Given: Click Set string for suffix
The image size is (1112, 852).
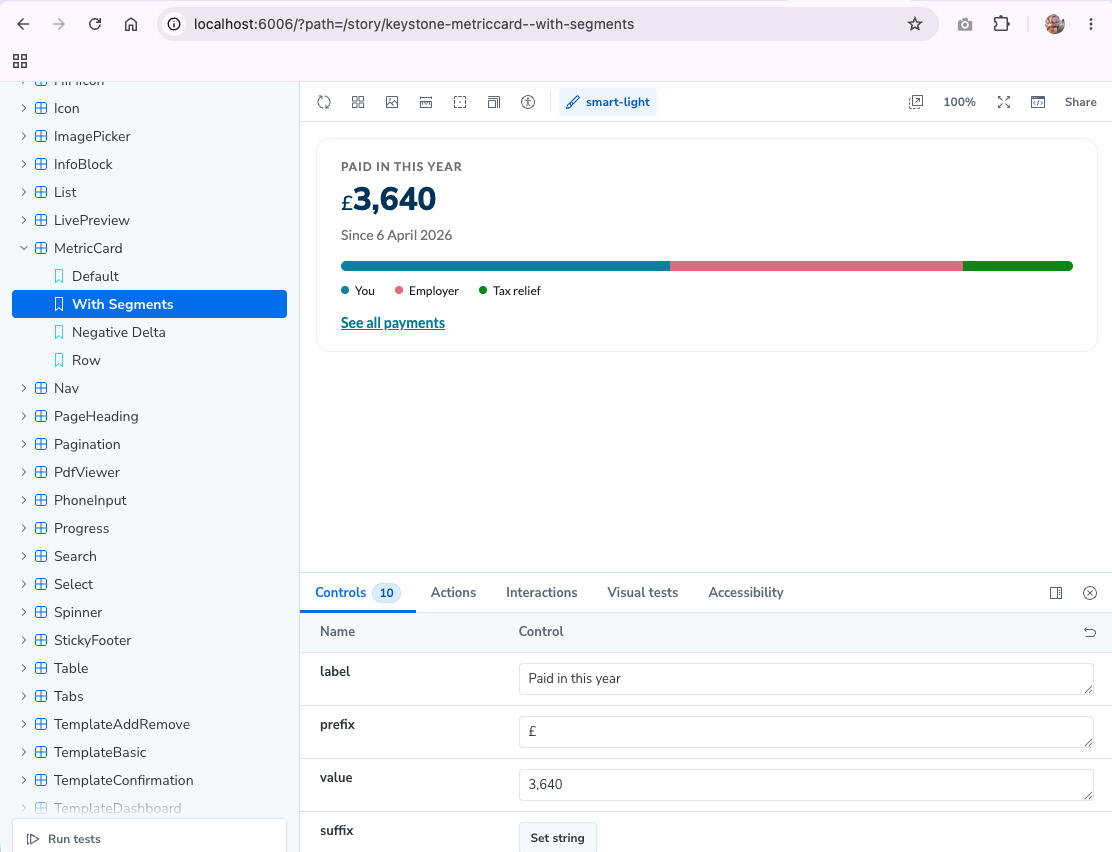Looking at the screenshot, I should [x=557, y=838].
